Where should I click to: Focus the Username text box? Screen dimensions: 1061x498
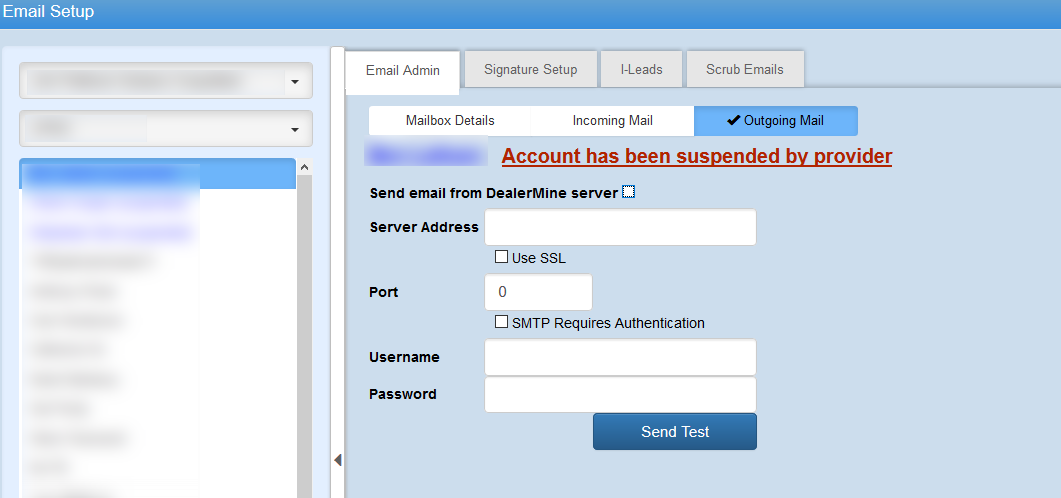(620, 357)
